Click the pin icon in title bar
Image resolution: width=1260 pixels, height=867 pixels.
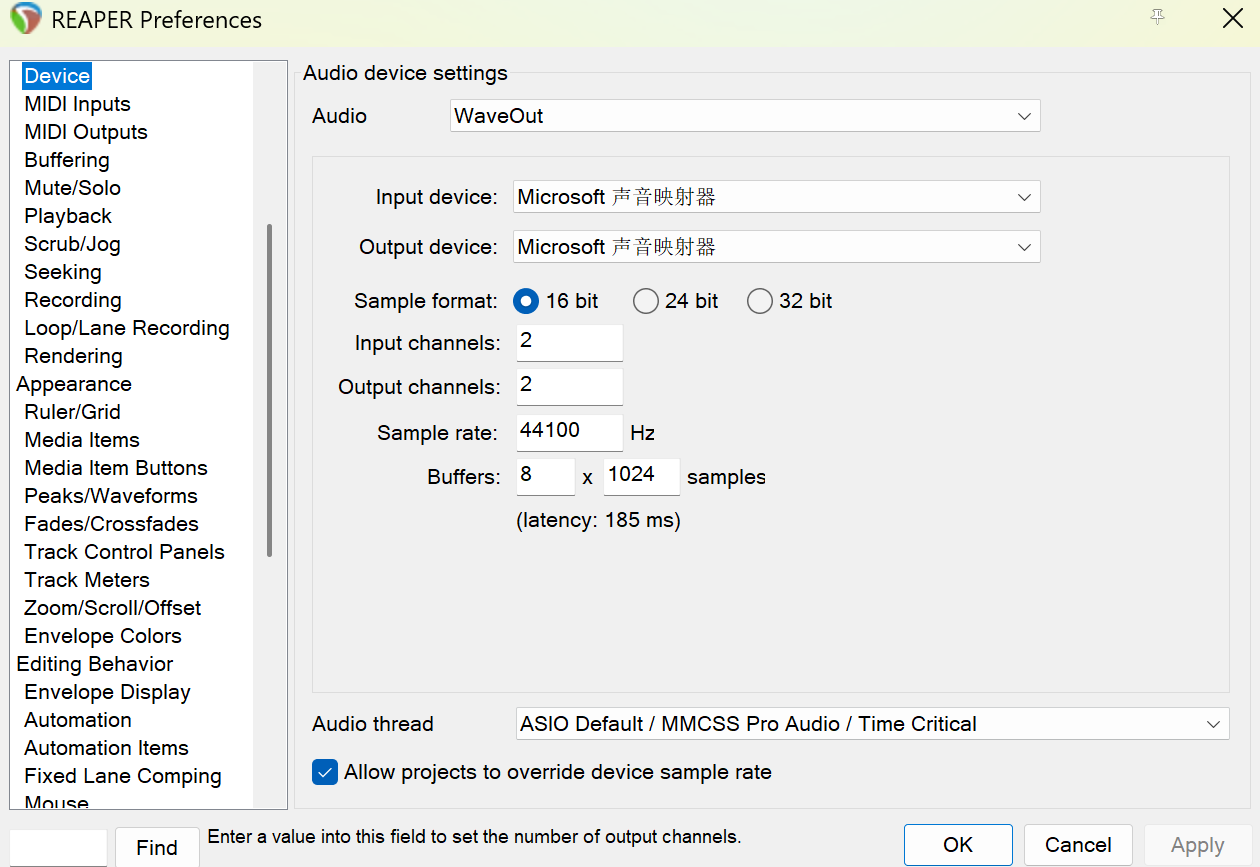click(1158, 18)
